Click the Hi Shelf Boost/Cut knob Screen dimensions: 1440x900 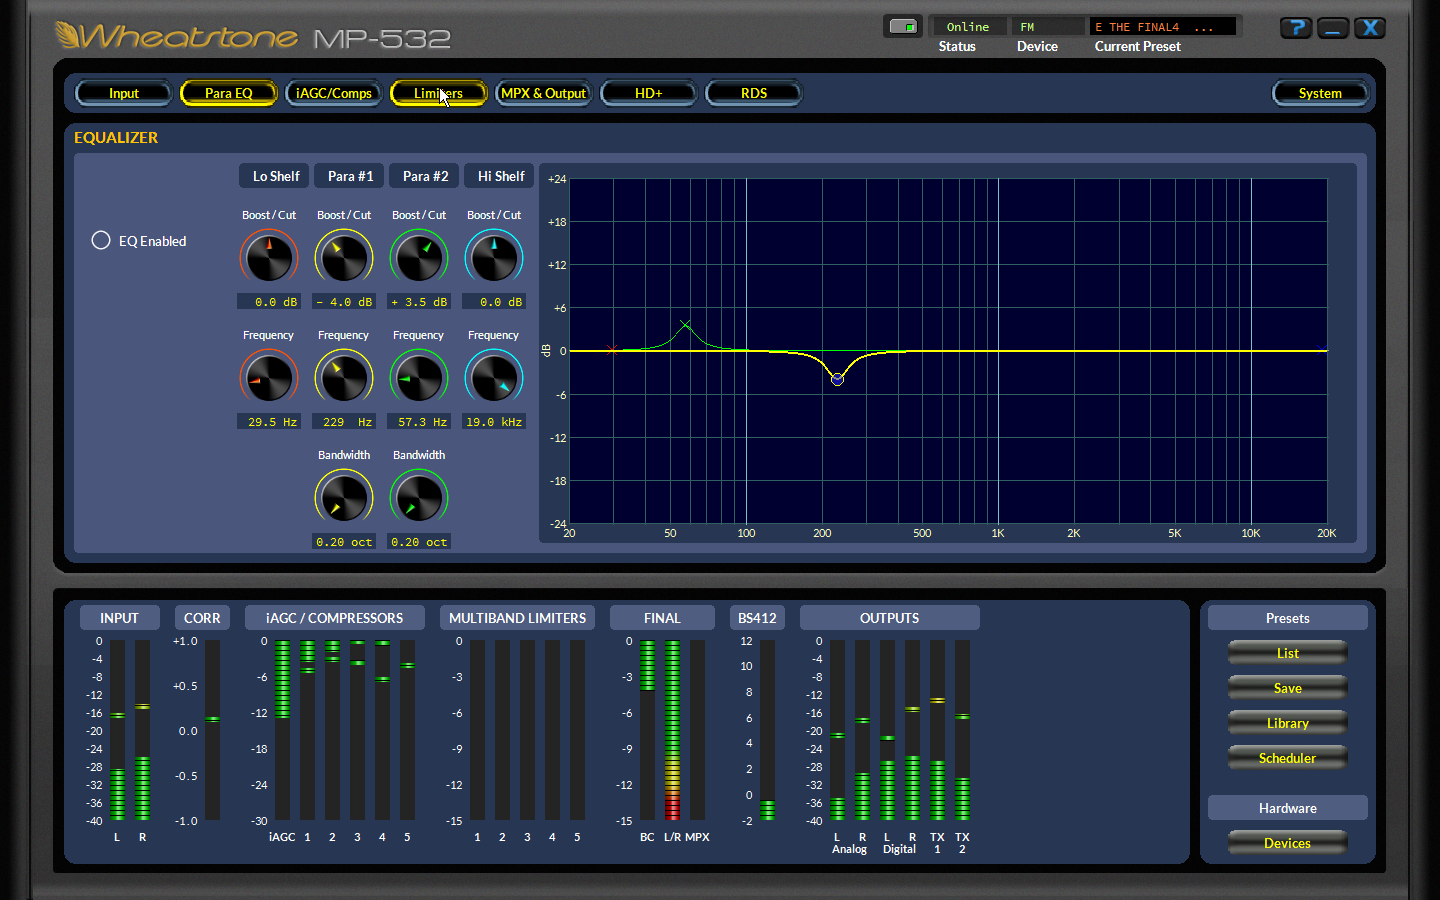click(x=494, y=257)
